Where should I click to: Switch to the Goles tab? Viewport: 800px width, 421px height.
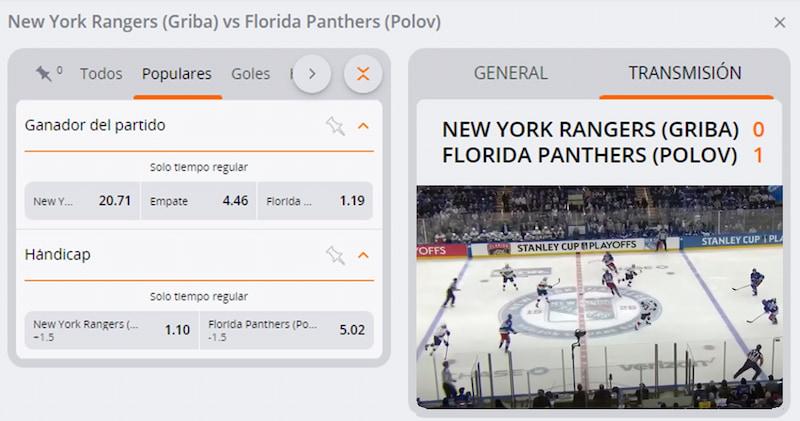tap(251, 74)
